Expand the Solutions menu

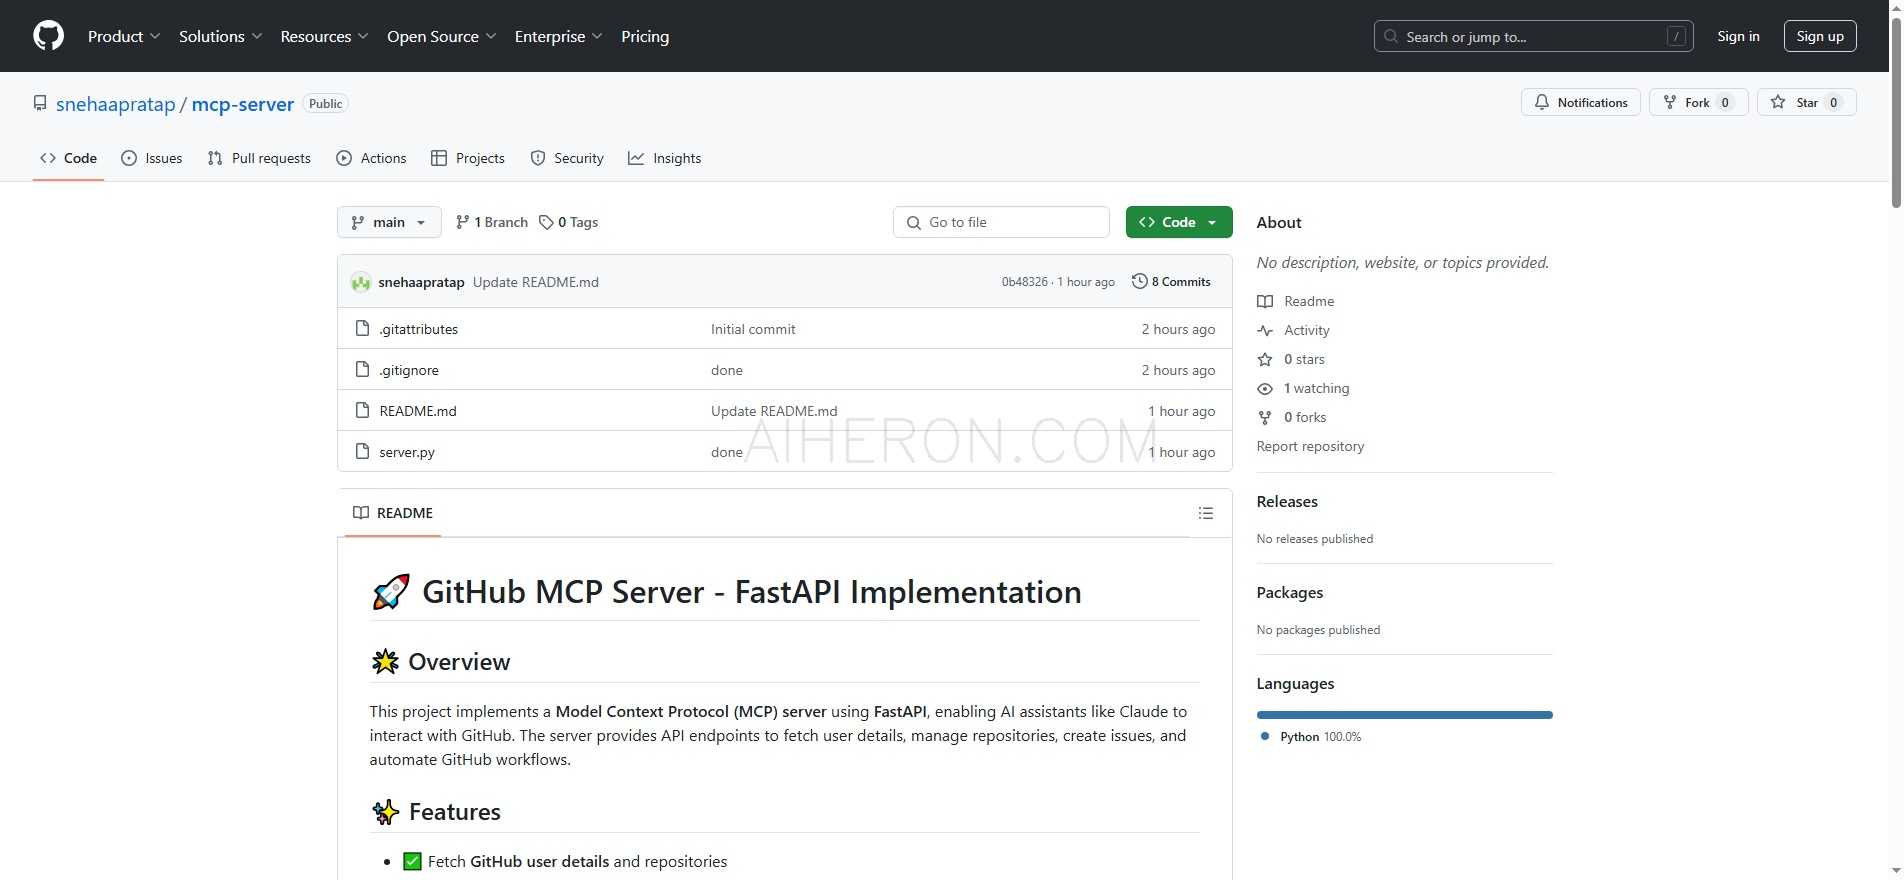(x=221, y=36)
